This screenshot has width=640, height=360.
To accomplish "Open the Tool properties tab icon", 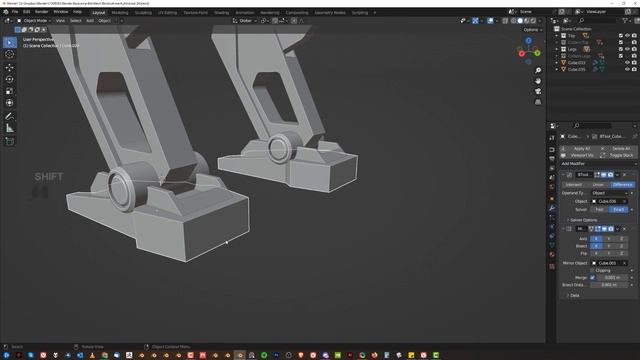I will (x=552, y=138).
